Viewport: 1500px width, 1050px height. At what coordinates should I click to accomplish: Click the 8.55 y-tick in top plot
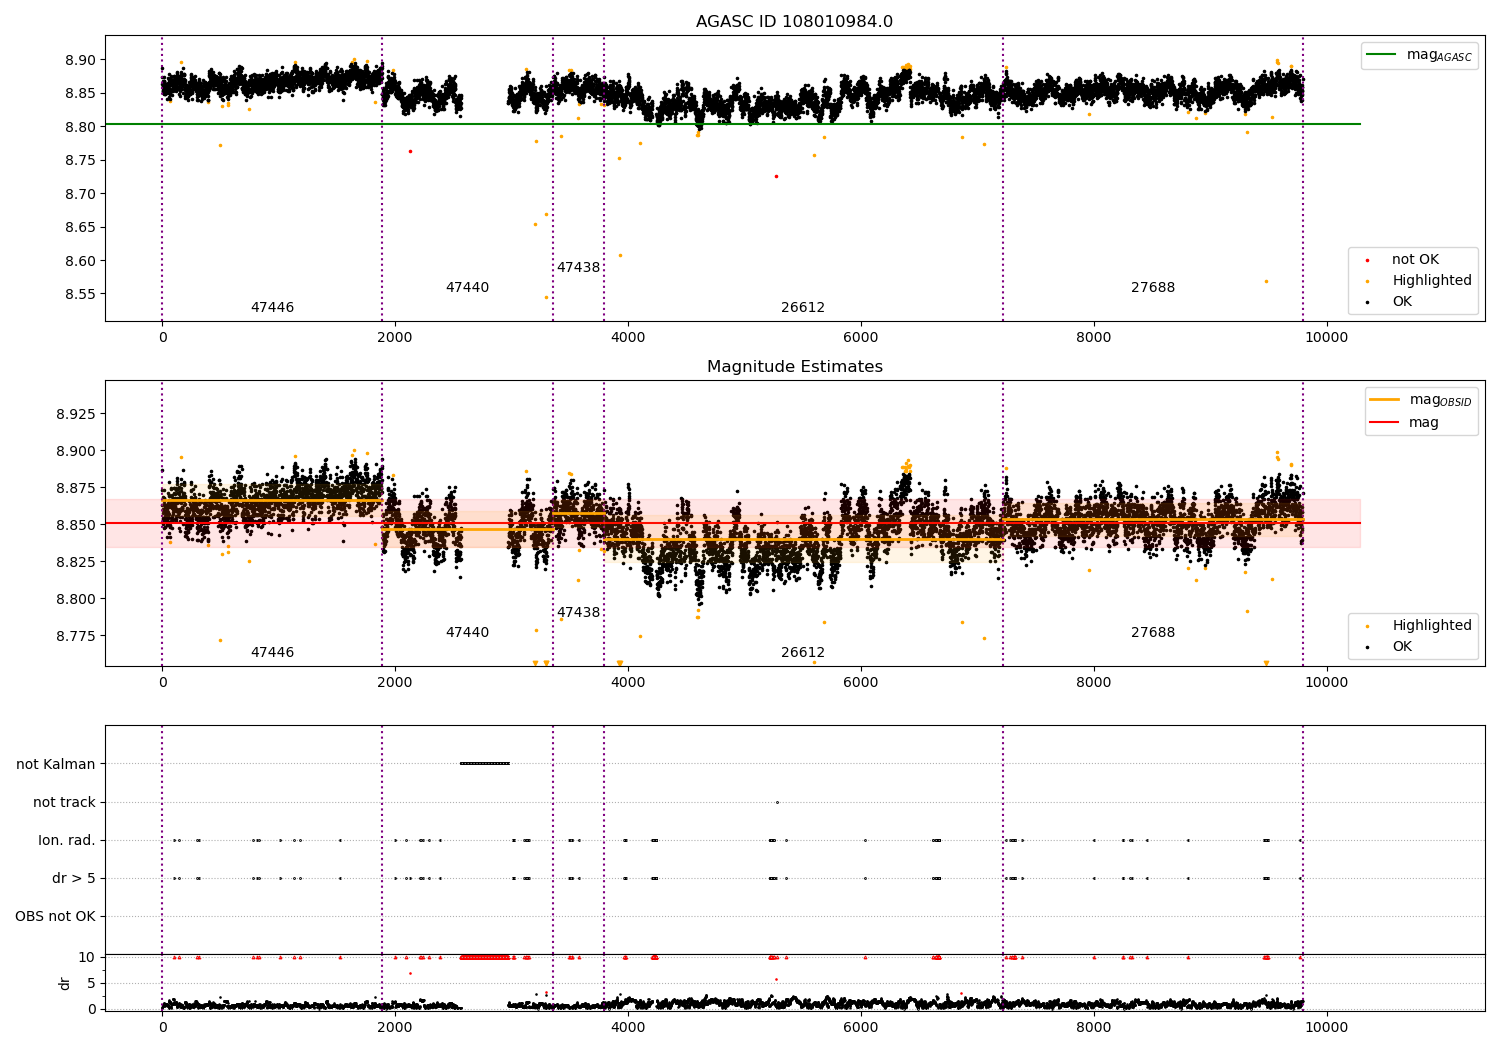coord(79,295)
